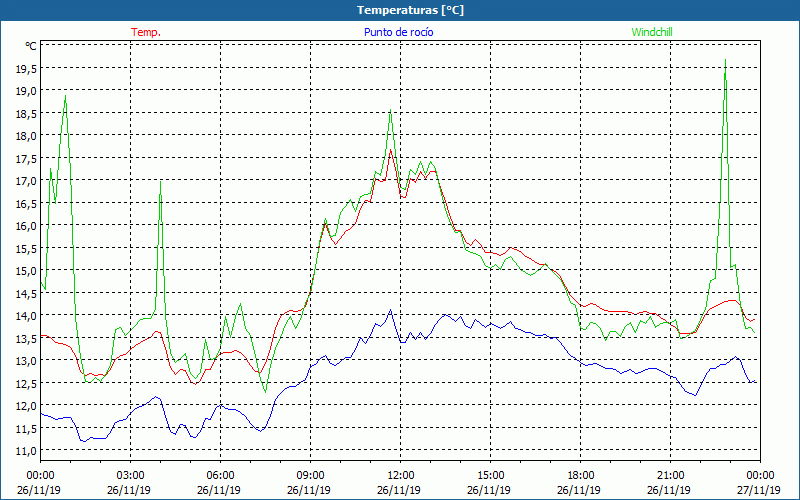Click the "00:00" time label above 26/11/19
Image resolution: width=800 pixels, height=500 pixels.
pyautogui.click(x=40, y=476)
